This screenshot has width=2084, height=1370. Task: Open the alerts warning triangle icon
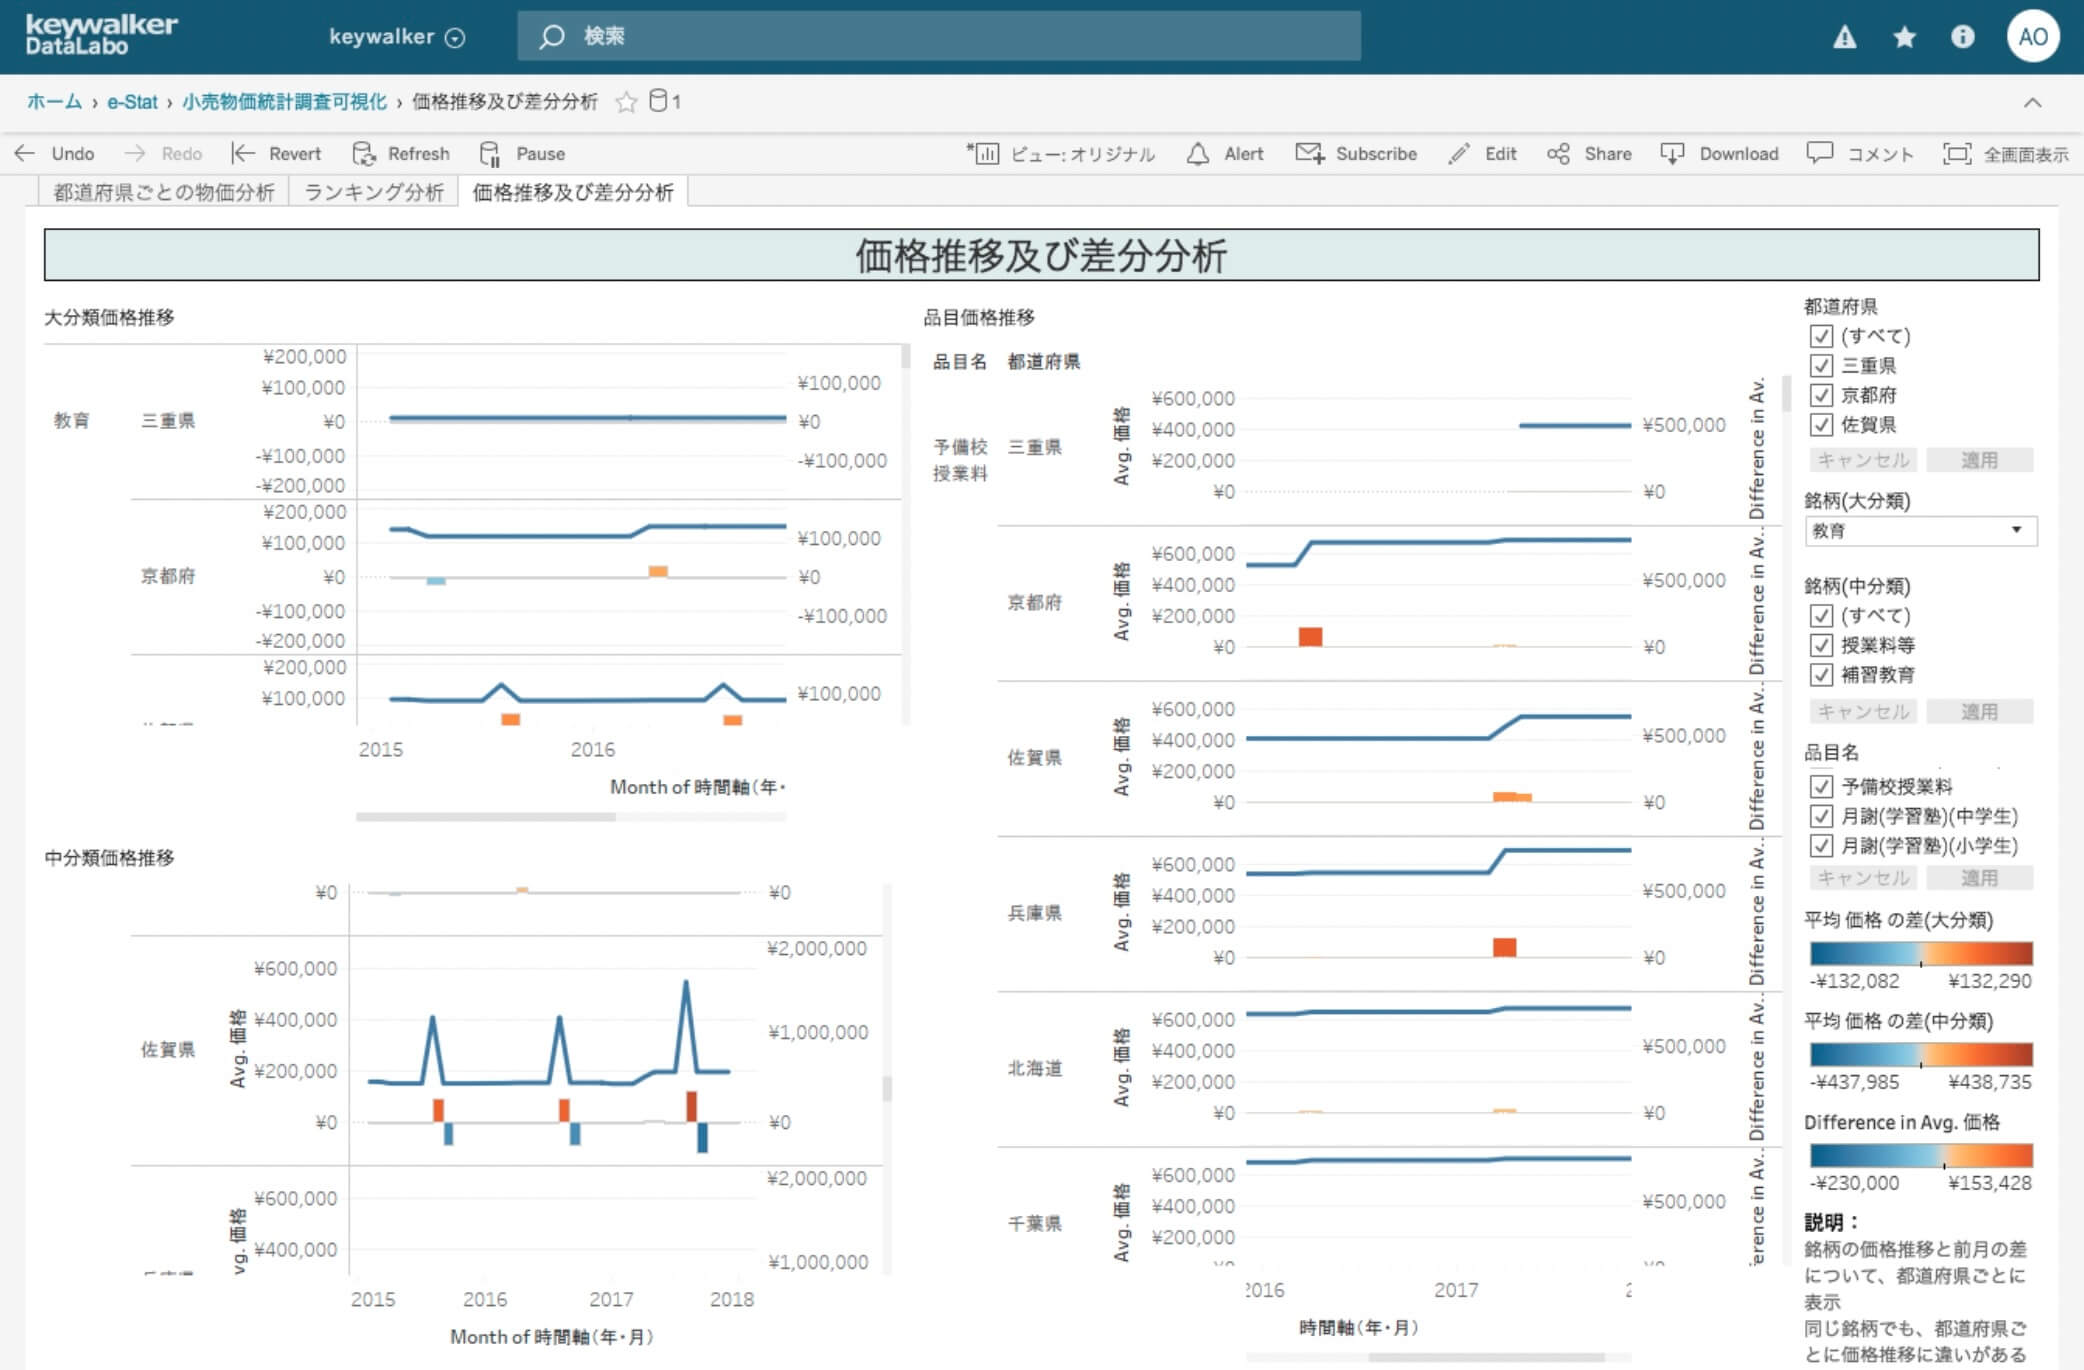point(1844,37)
